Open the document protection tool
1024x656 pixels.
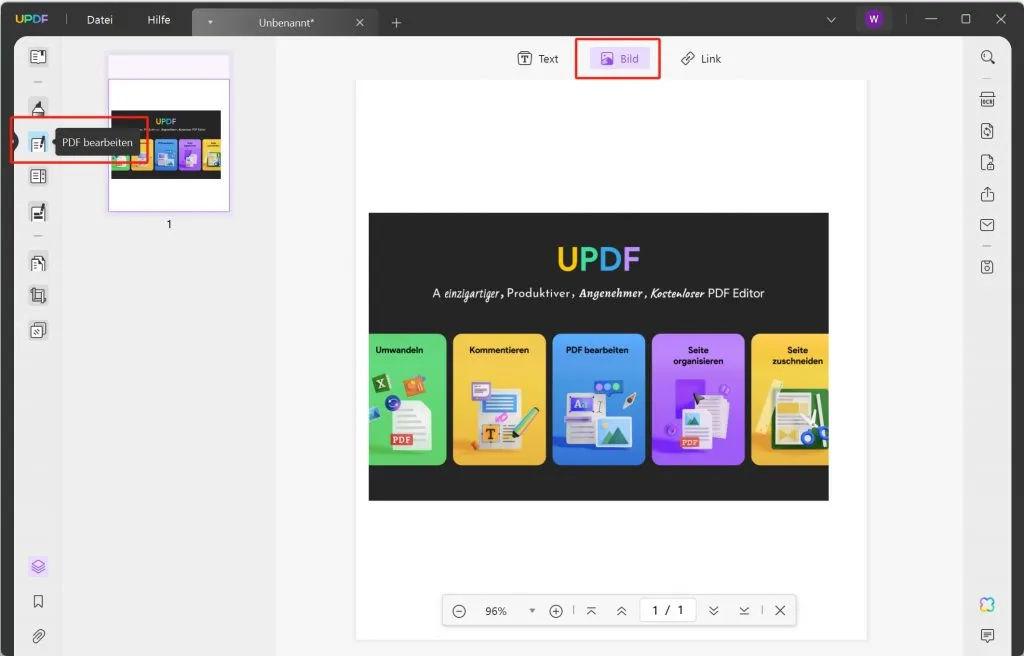[x=987, y=162]
